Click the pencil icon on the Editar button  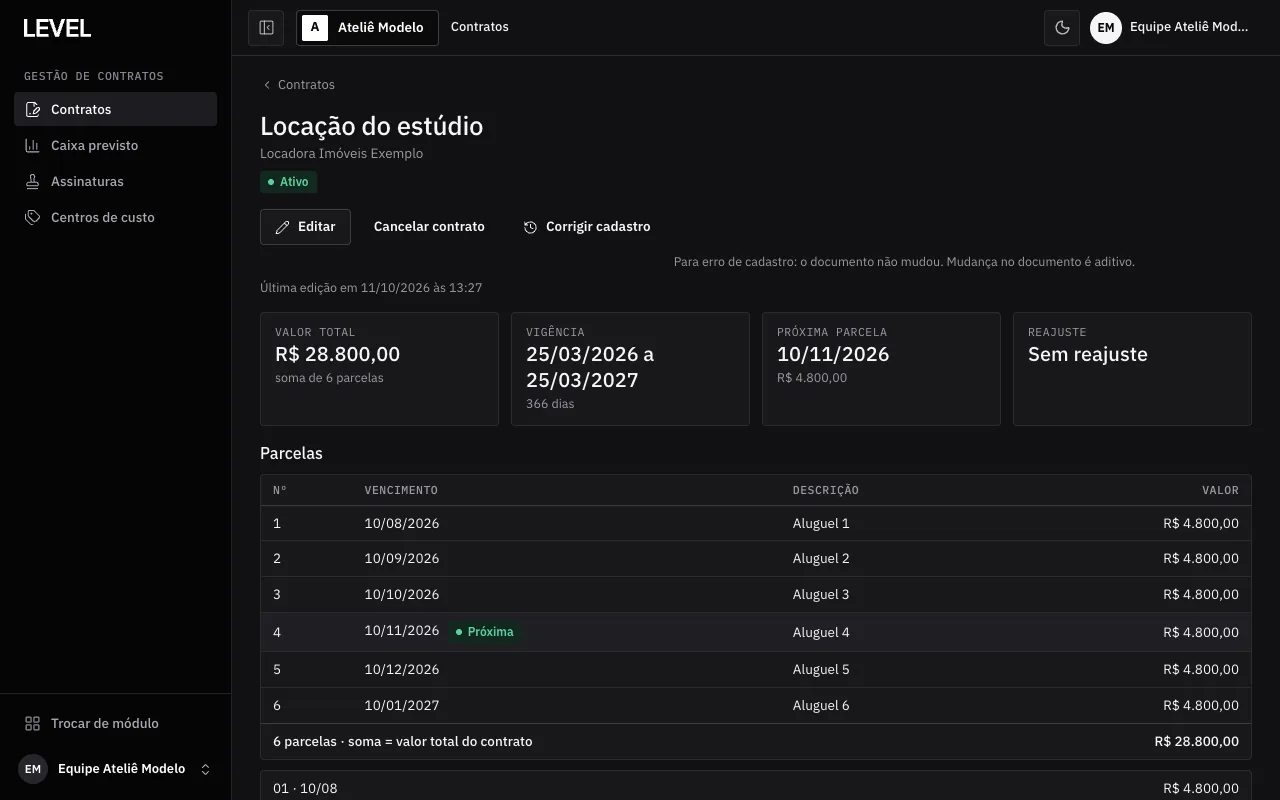pyautogui.click(x=283, y=227)
